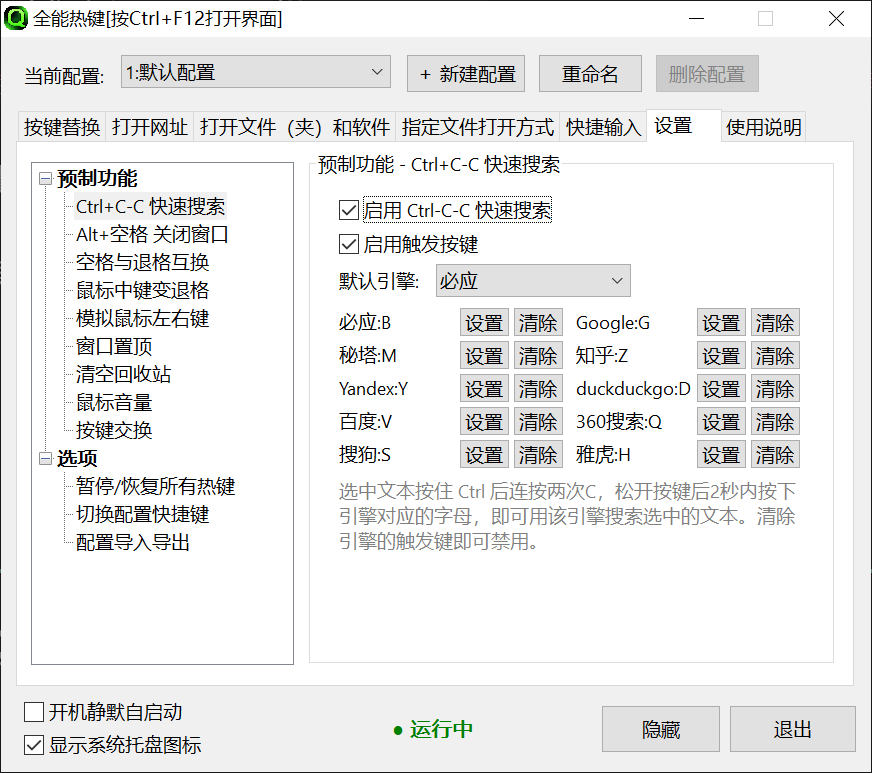This screenshot has width=872, height=773.
Task: Set the 搜狗:S trigger key
Action: pyautogui.click(x=484, y=454)
